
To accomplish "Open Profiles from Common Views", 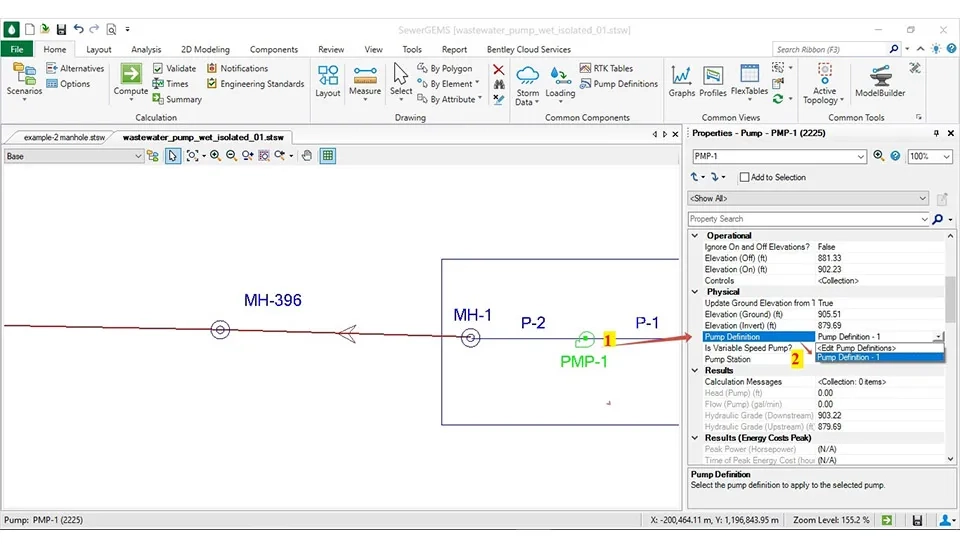I will [x=713, y=81].
